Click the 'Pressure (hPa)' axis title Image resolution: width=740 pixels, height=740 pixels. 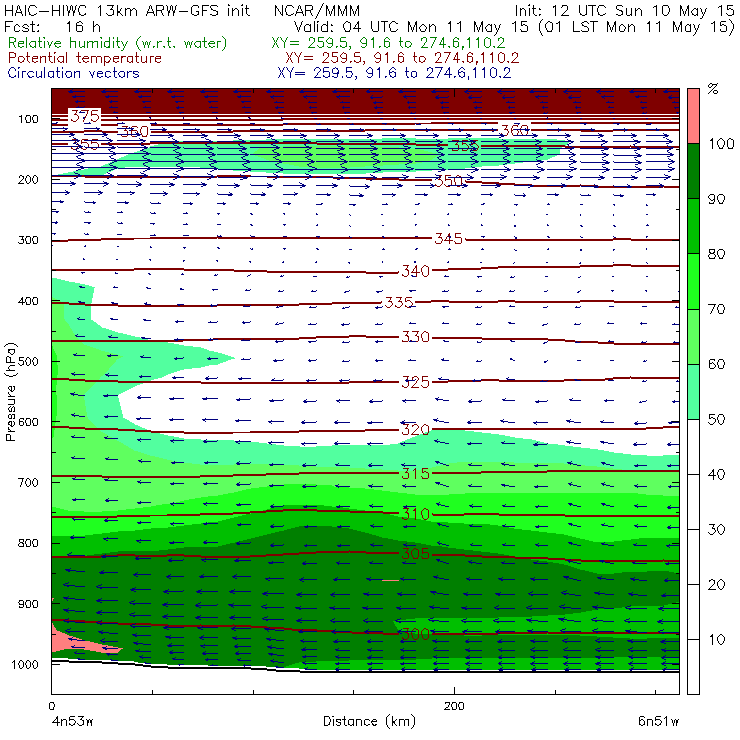(10, 392)
